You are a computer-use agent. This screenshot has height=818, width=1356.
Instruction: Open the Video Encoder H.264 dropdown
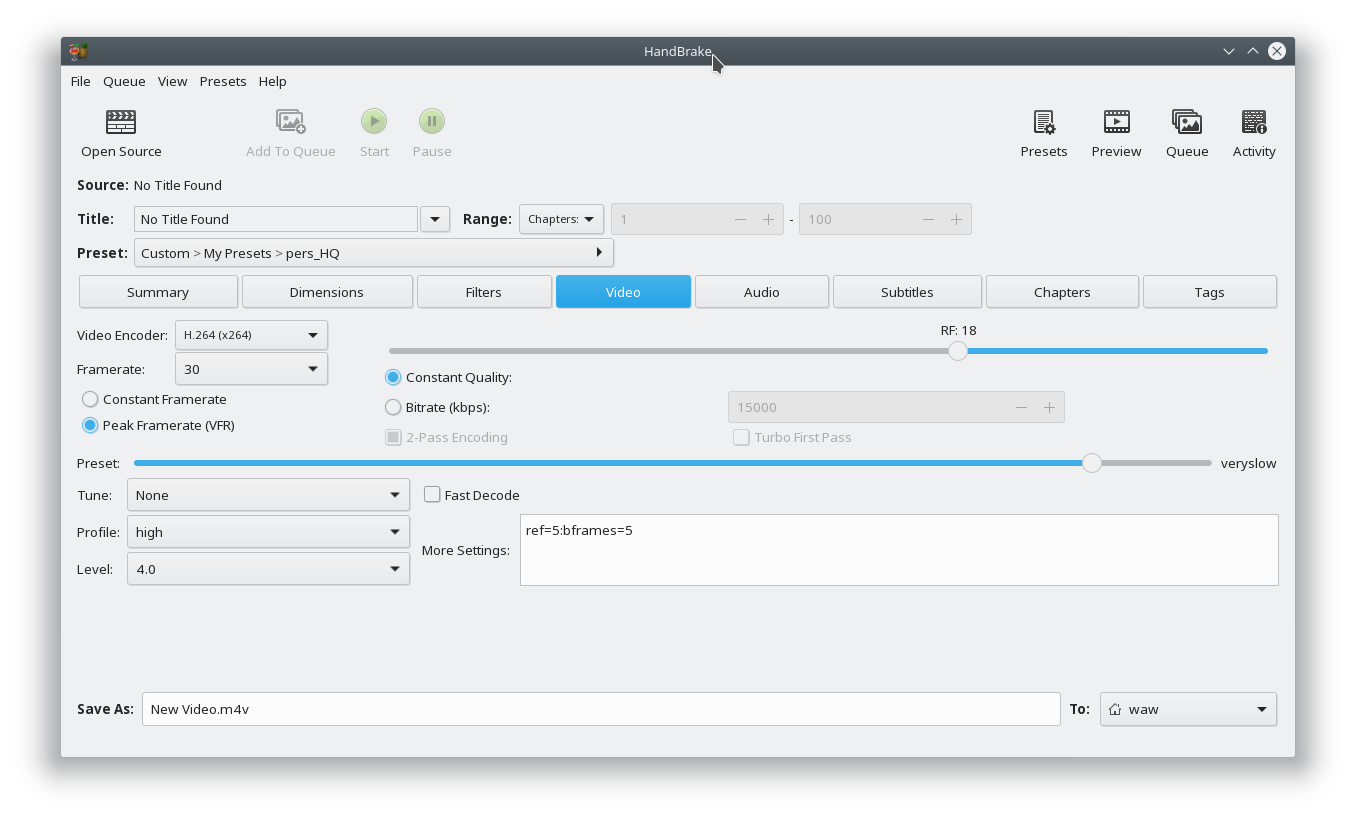pyautogui.click(x=251, y=335)
